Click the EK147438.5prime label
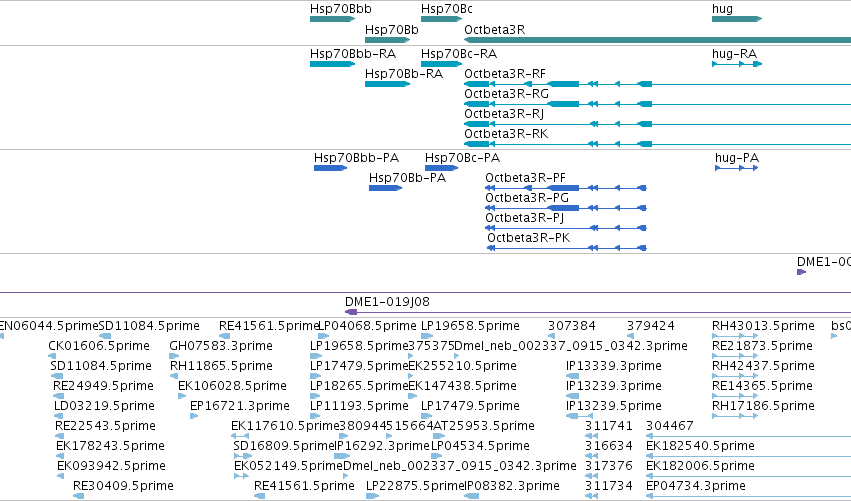The image size is (851, 501). click(462, 386)
